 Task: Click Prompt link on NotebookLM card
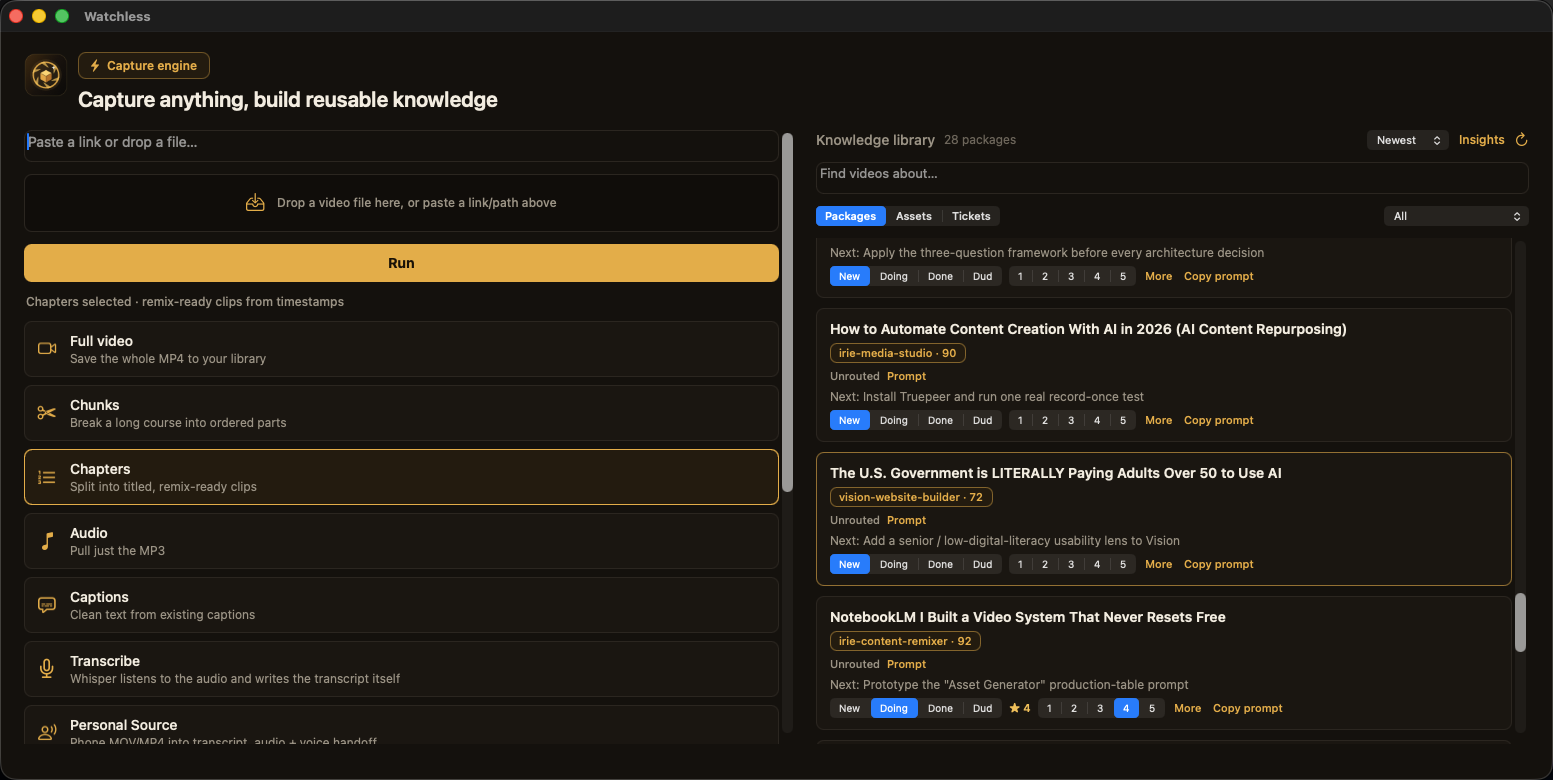[907, 664]
